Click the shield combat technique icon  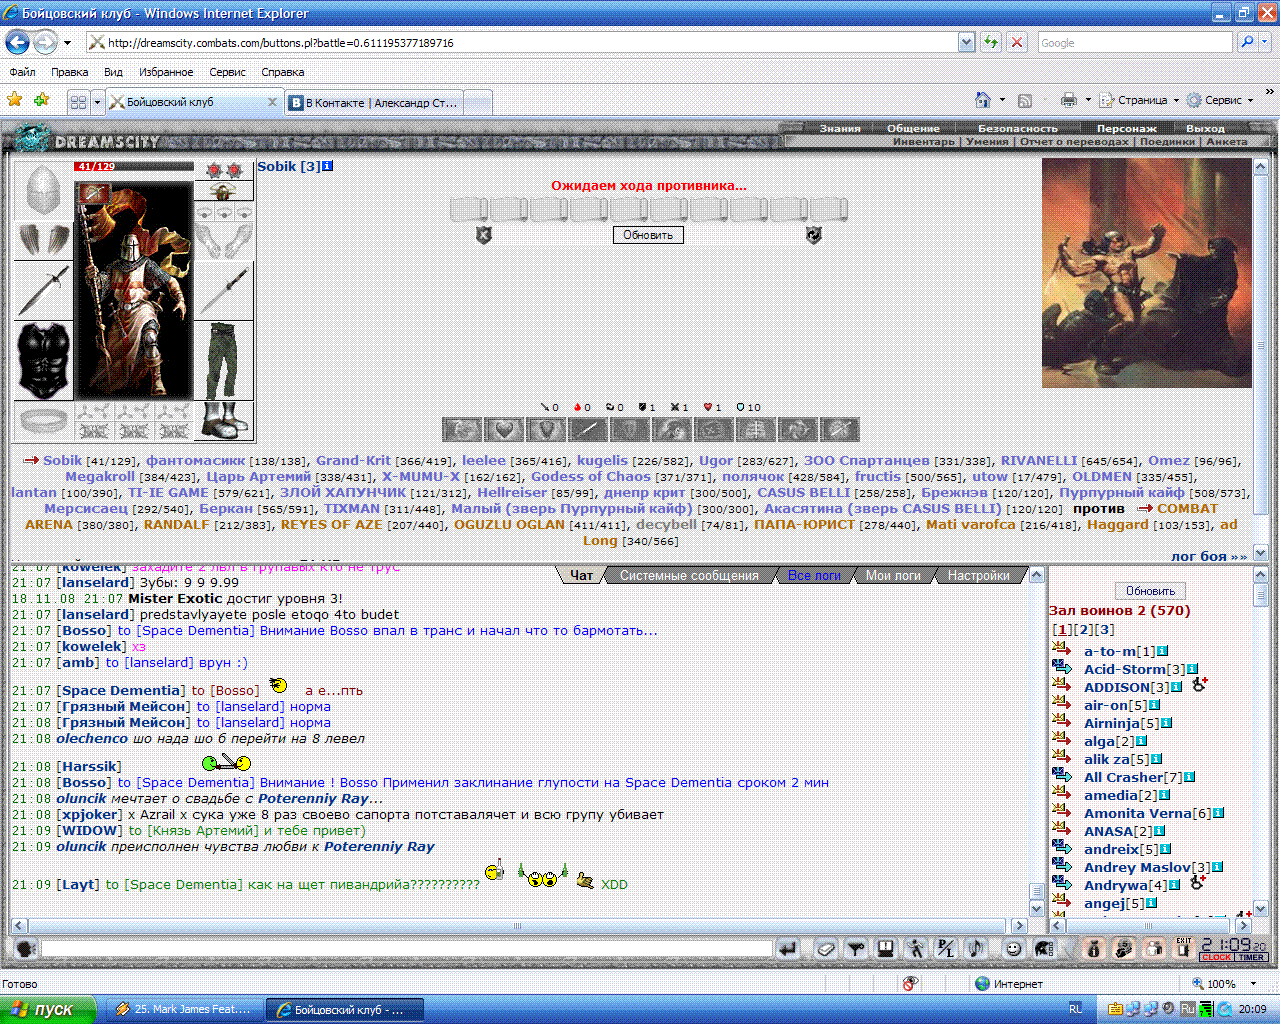click(x=546, y=430)
